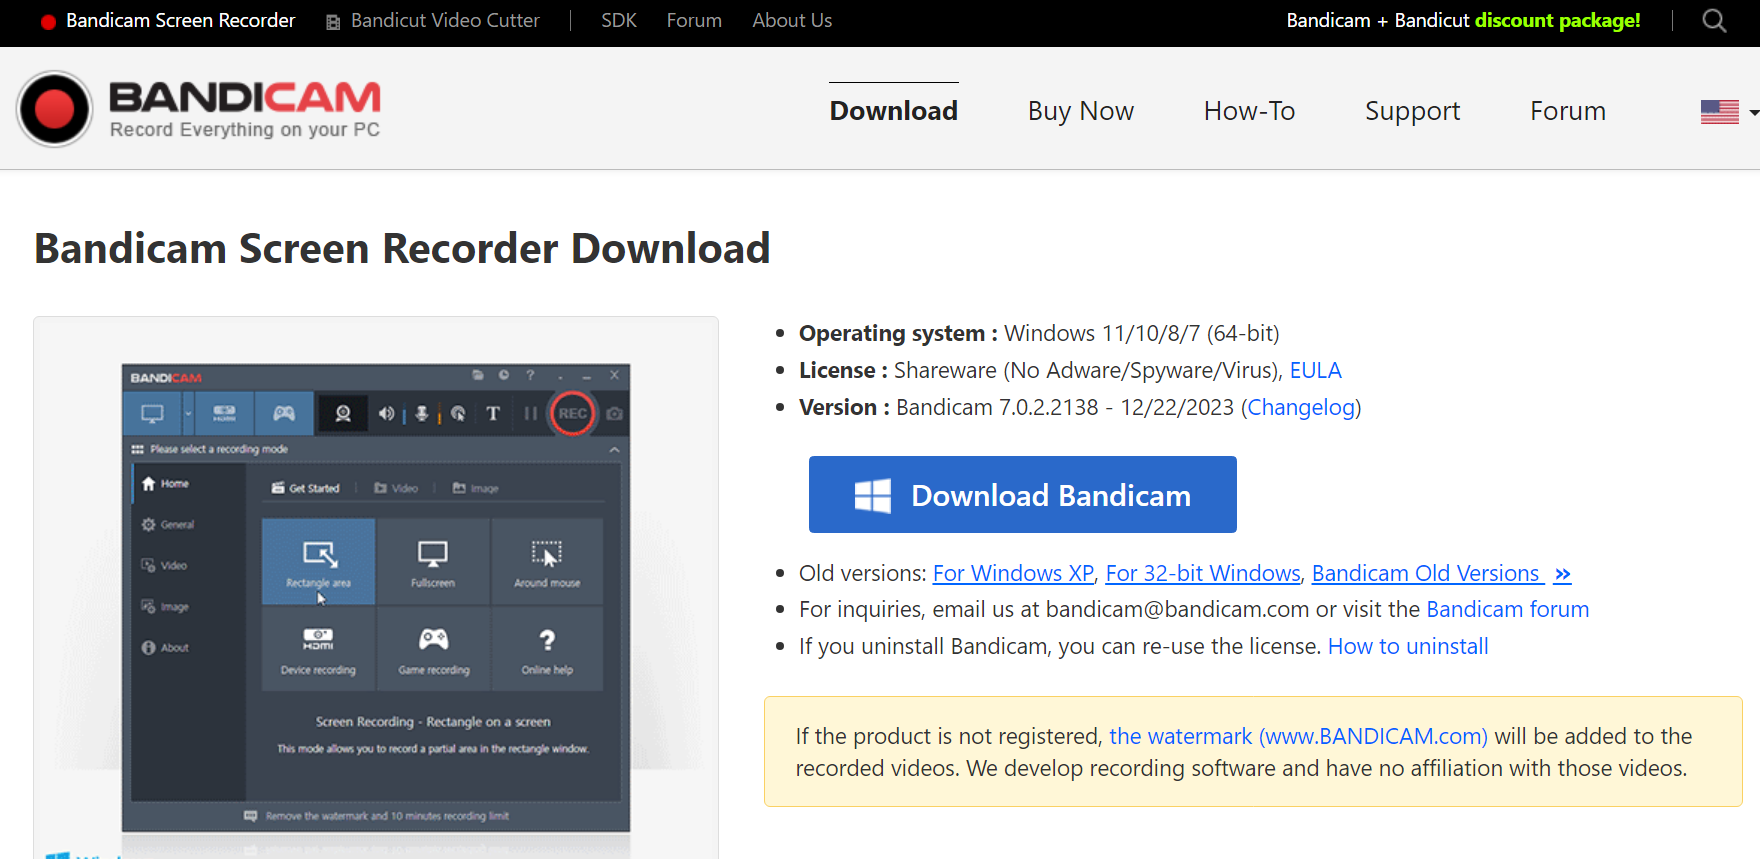Open the Download nav menu item
Image resolution: width=1760 pixels, height=859 pixels.
893,111
